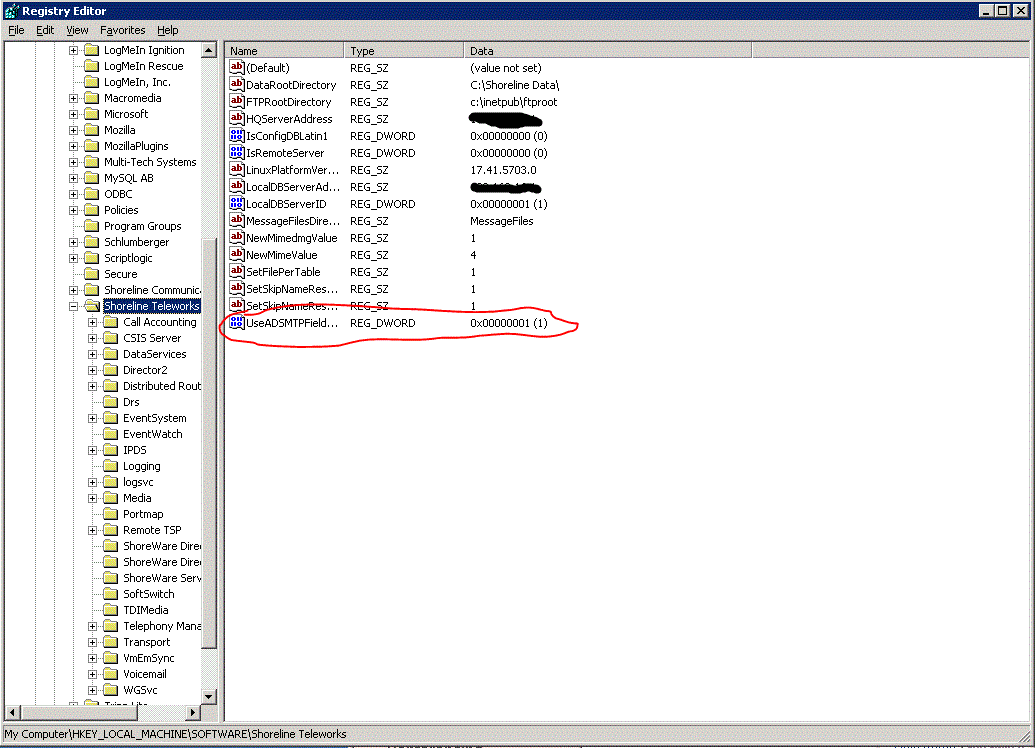Select the EventWatch folder icon
Image resolution: width=1035 pixels, height=748 pixels.
111,434
